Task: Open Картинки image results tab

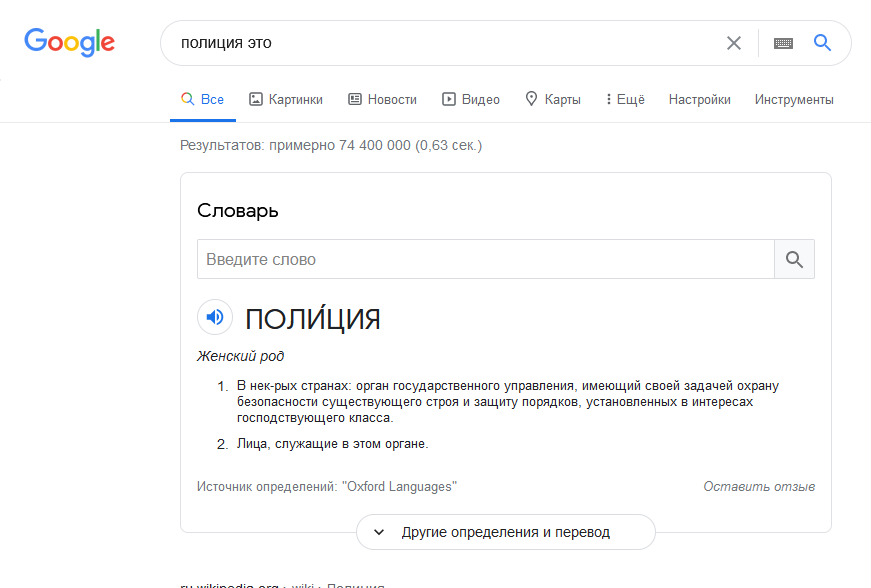Action: pos(285,99)
